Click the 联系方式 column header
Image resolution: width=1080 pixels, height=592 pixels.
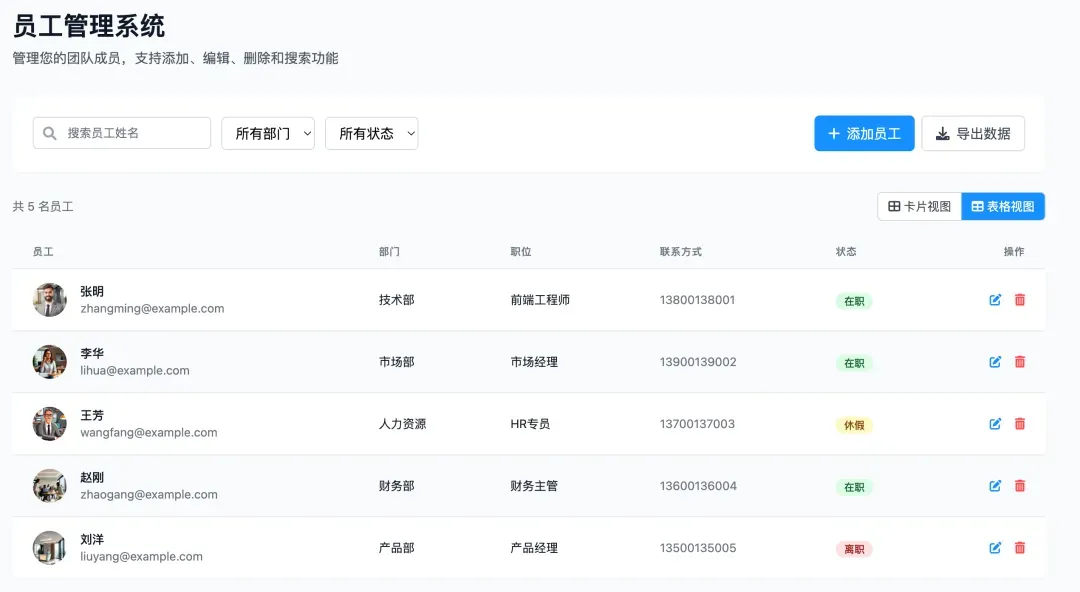pos(681,252)
